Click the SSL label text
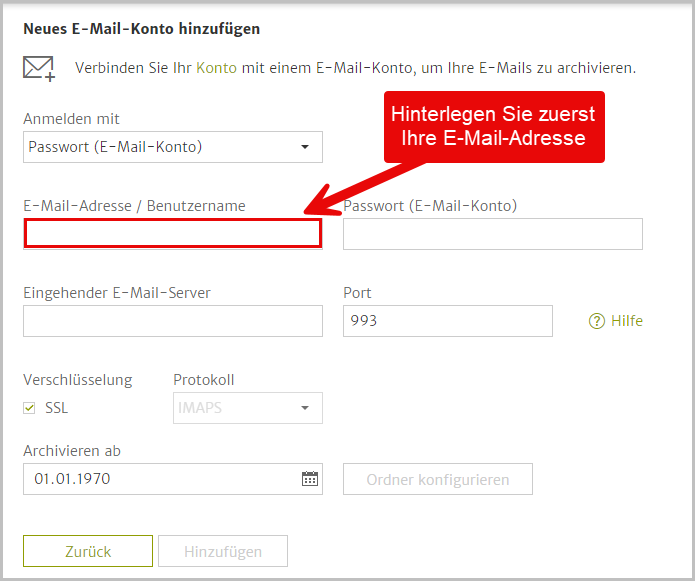The width and height of the screenshot is (695, 581). click(57, 408)
